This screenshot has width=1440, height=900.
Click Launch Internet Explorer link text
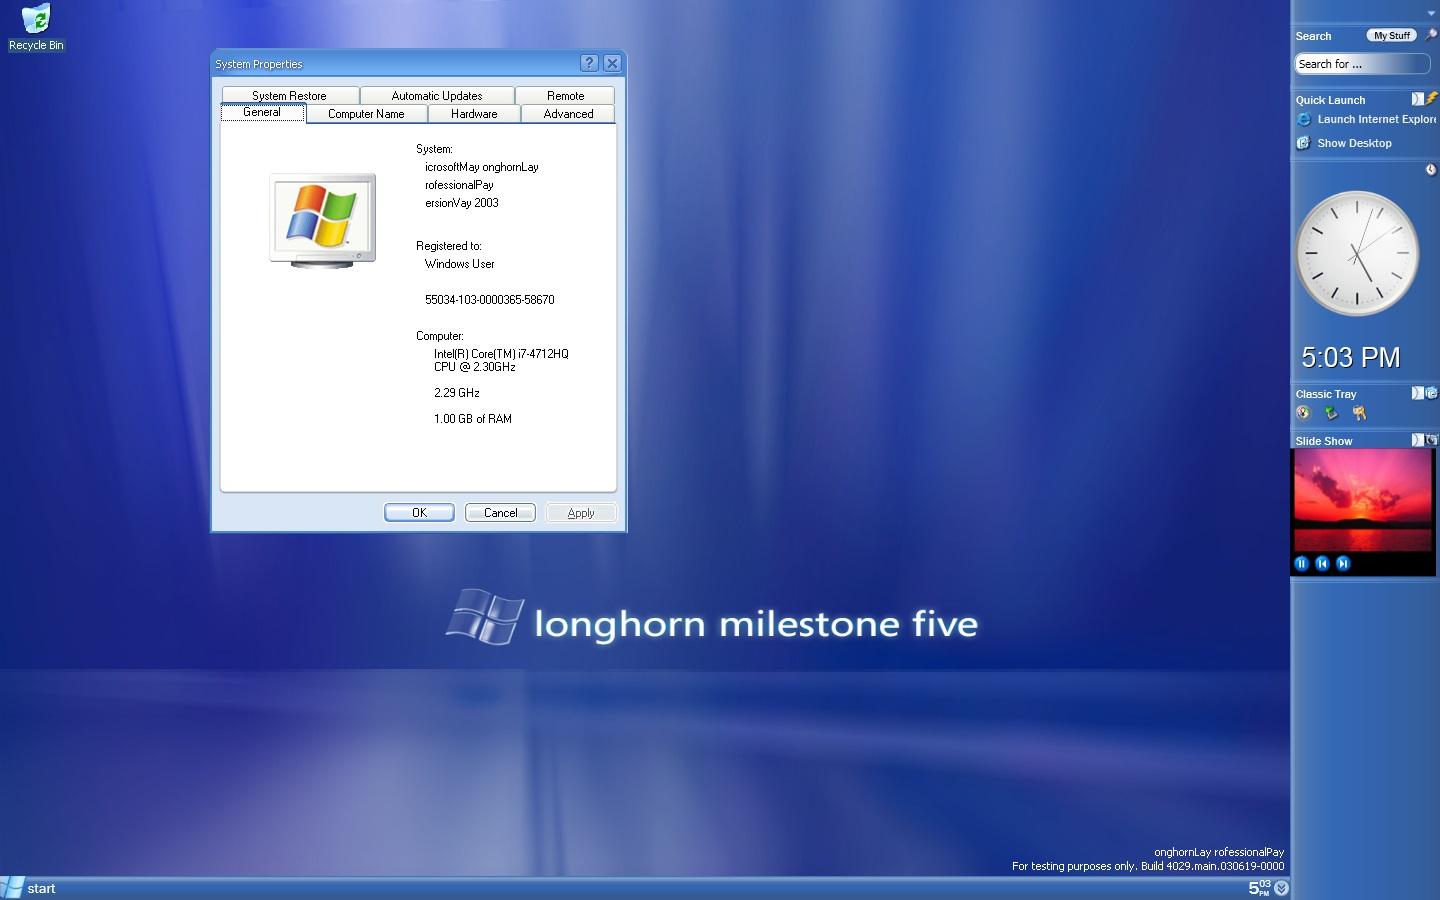tap(1376, 119)
